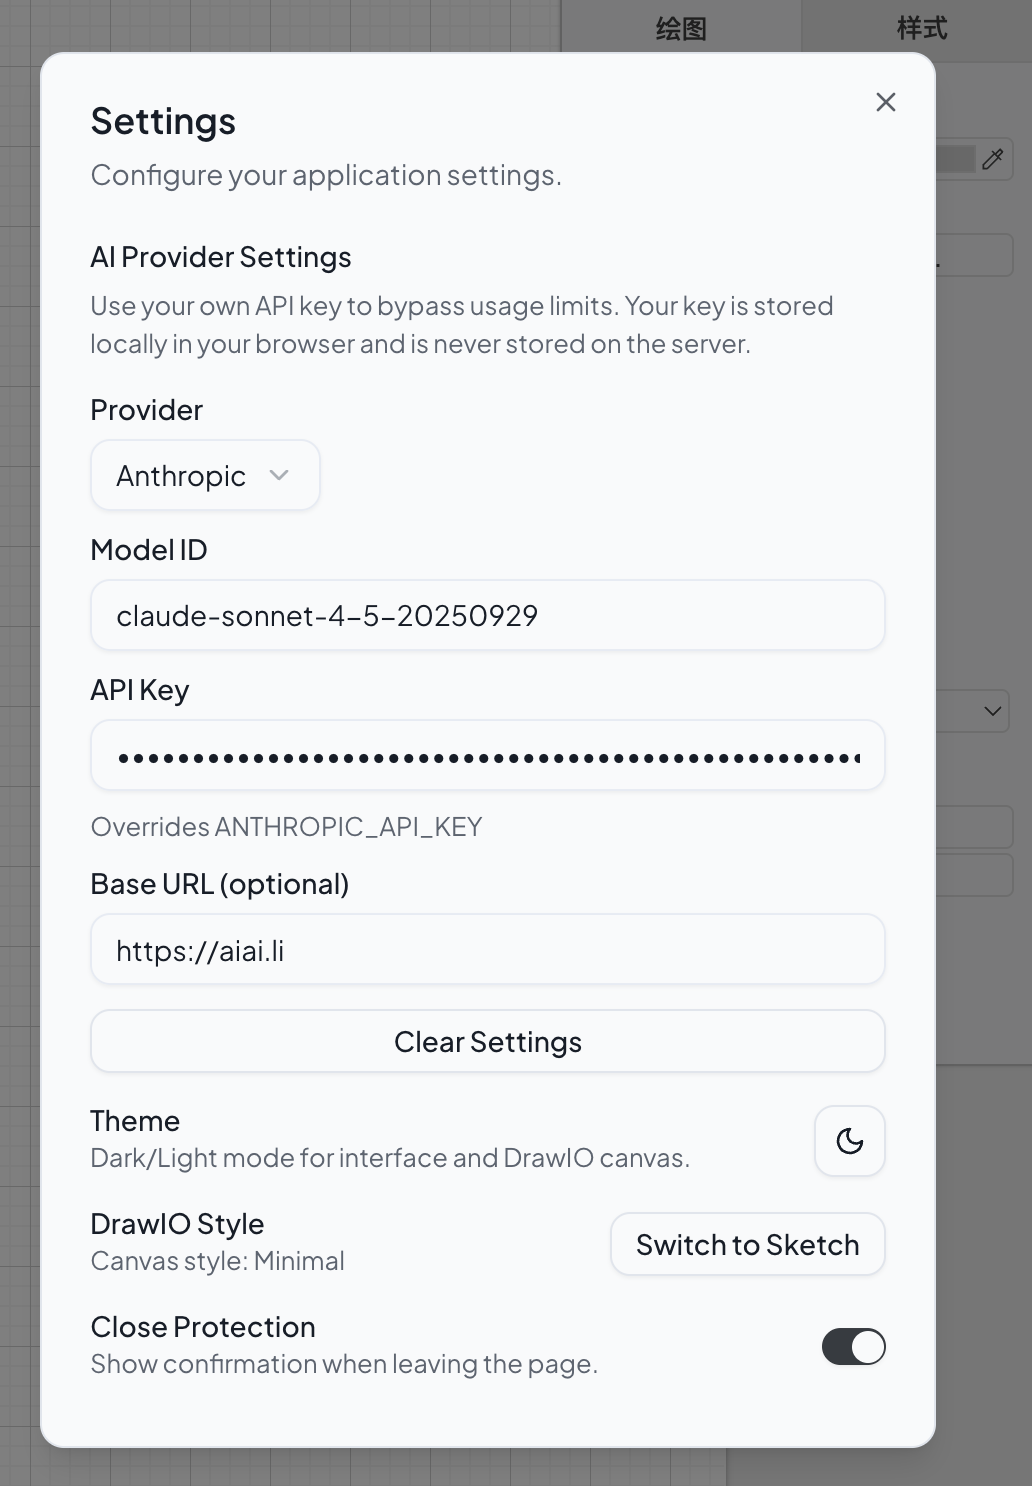Toggle dark mode with the moon icon
Screen dimensions: 1032x1486
click(x=849, y=1140)
